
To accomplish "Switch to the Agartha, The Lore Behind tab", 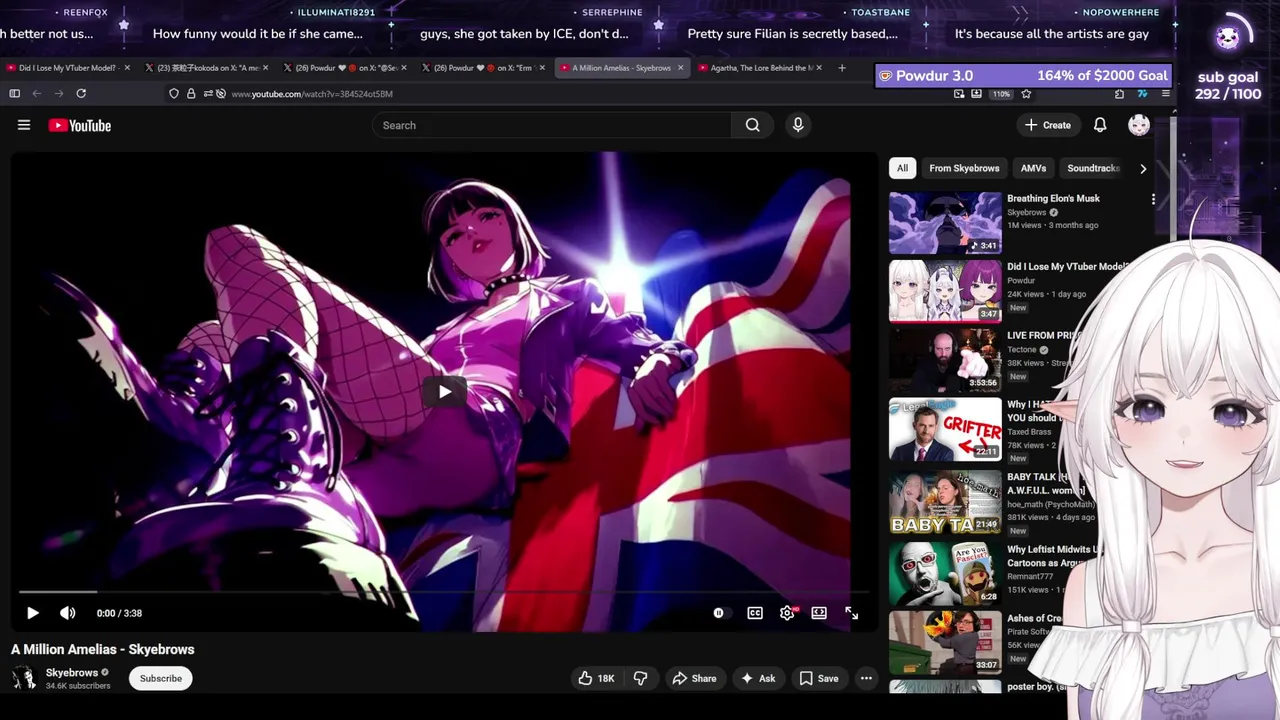I will click(x=760, y=68).
